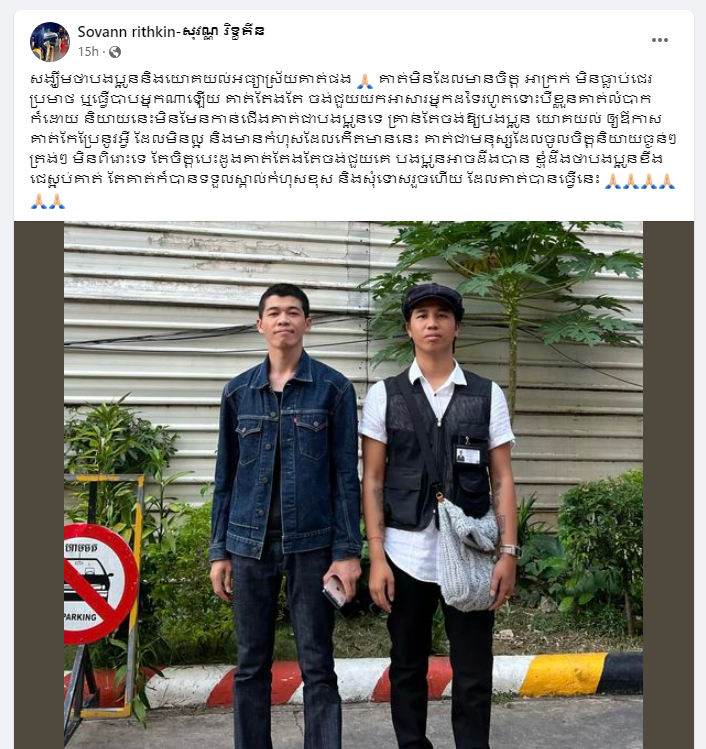Viewport: 706px width, 749px height.
Task: Click the man wearing the flat cap
Action: 437,516
